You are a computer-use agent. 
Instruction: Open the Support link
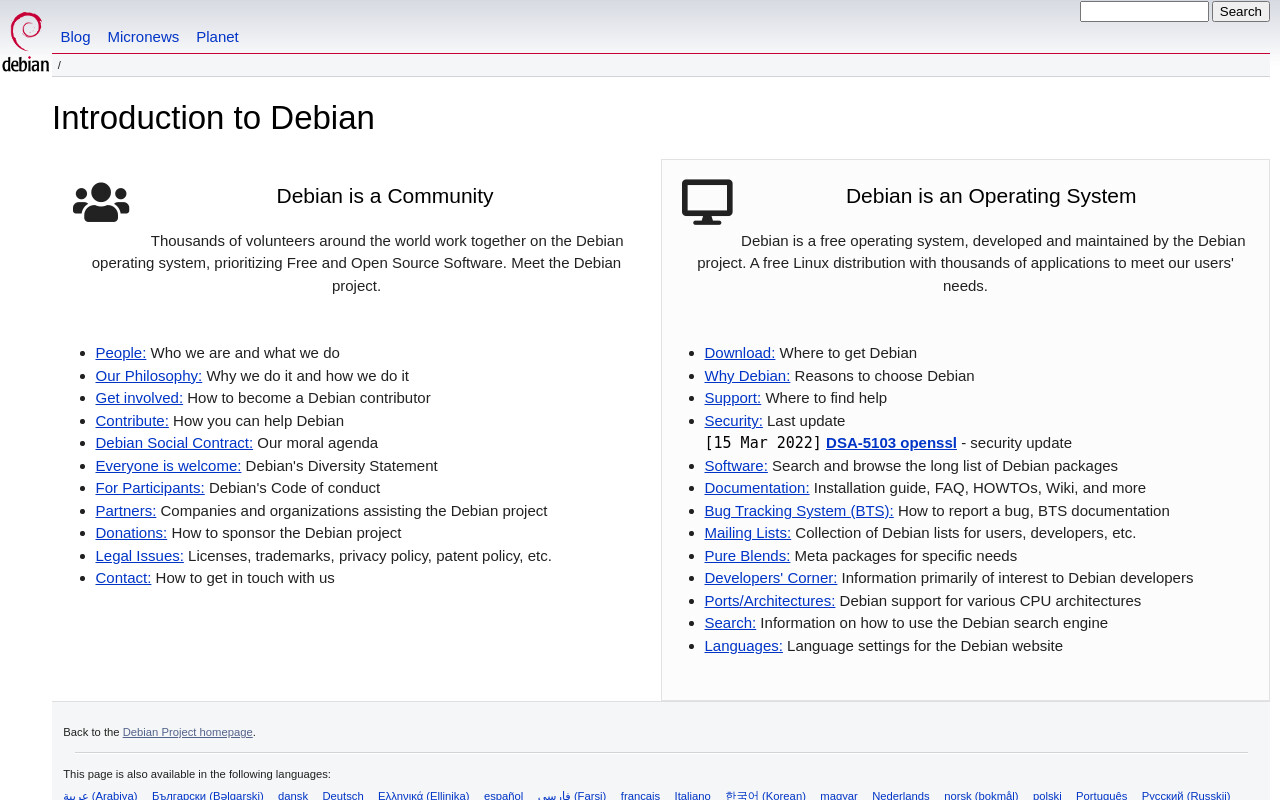(733, 398)
